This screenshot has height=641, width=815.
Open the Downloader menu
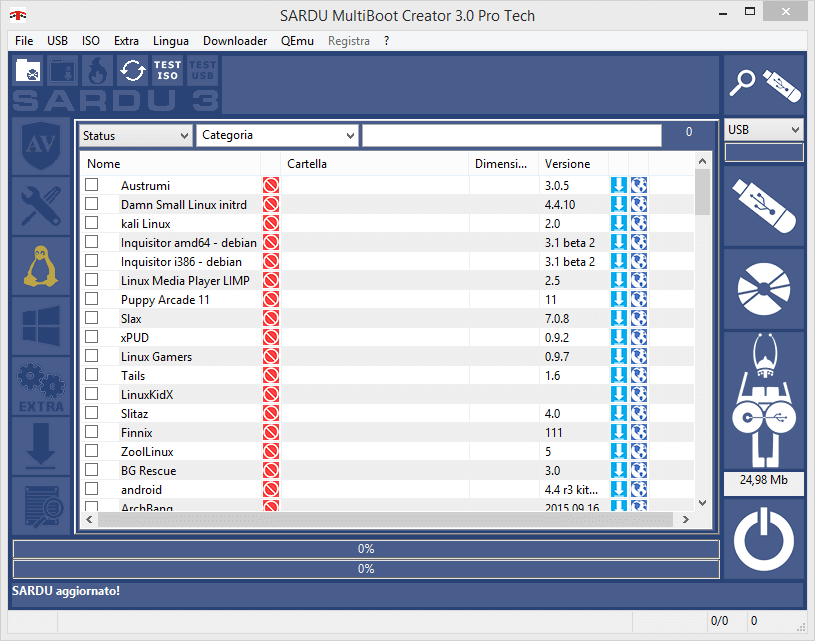click(235, 41)
